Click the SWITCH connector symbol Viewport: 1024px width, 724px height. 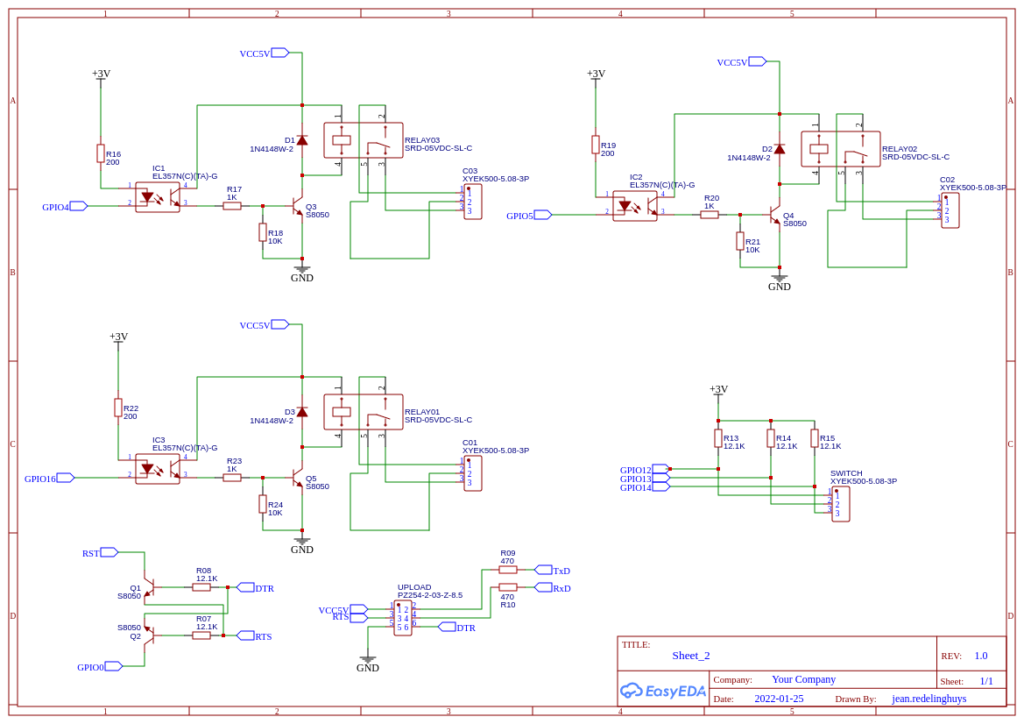point(840,504)
